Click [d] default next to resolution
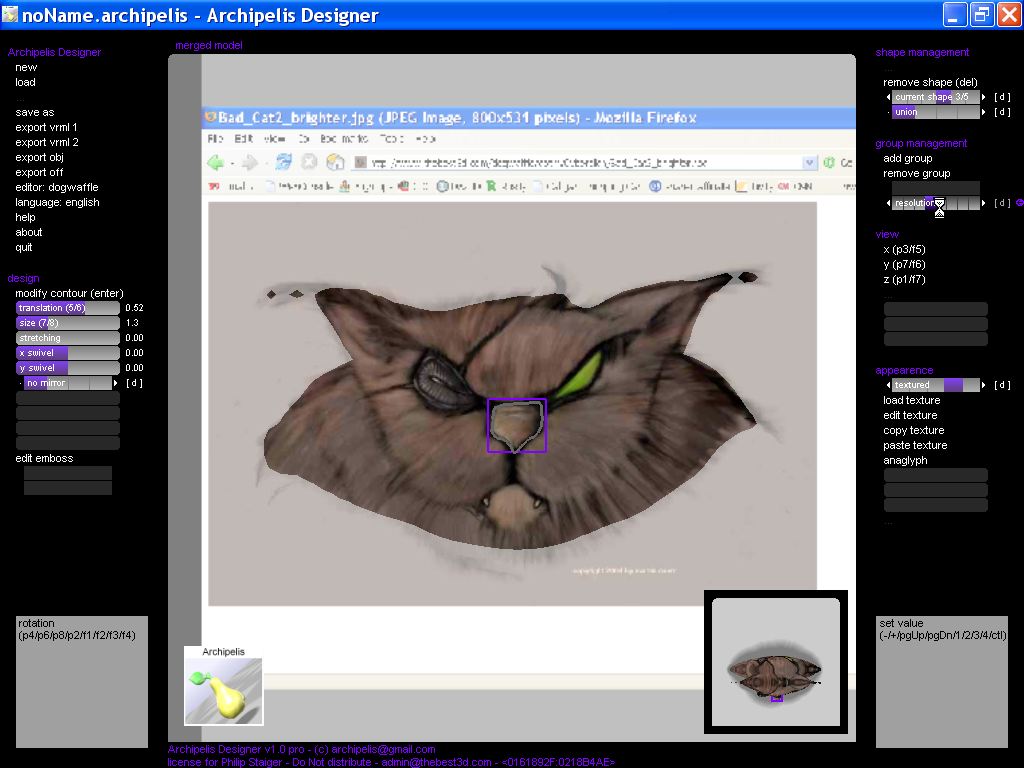 click(x=1002, y=203)
